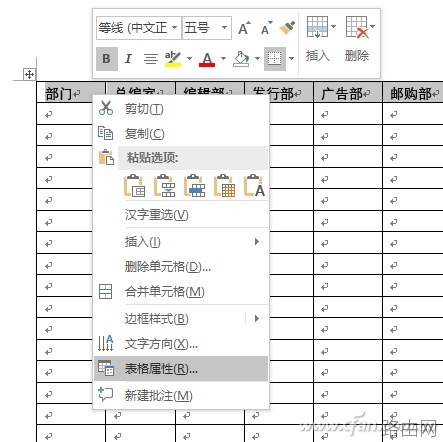
Task: Open the borders dropdown arrow
Action: (x=291, y=59)
